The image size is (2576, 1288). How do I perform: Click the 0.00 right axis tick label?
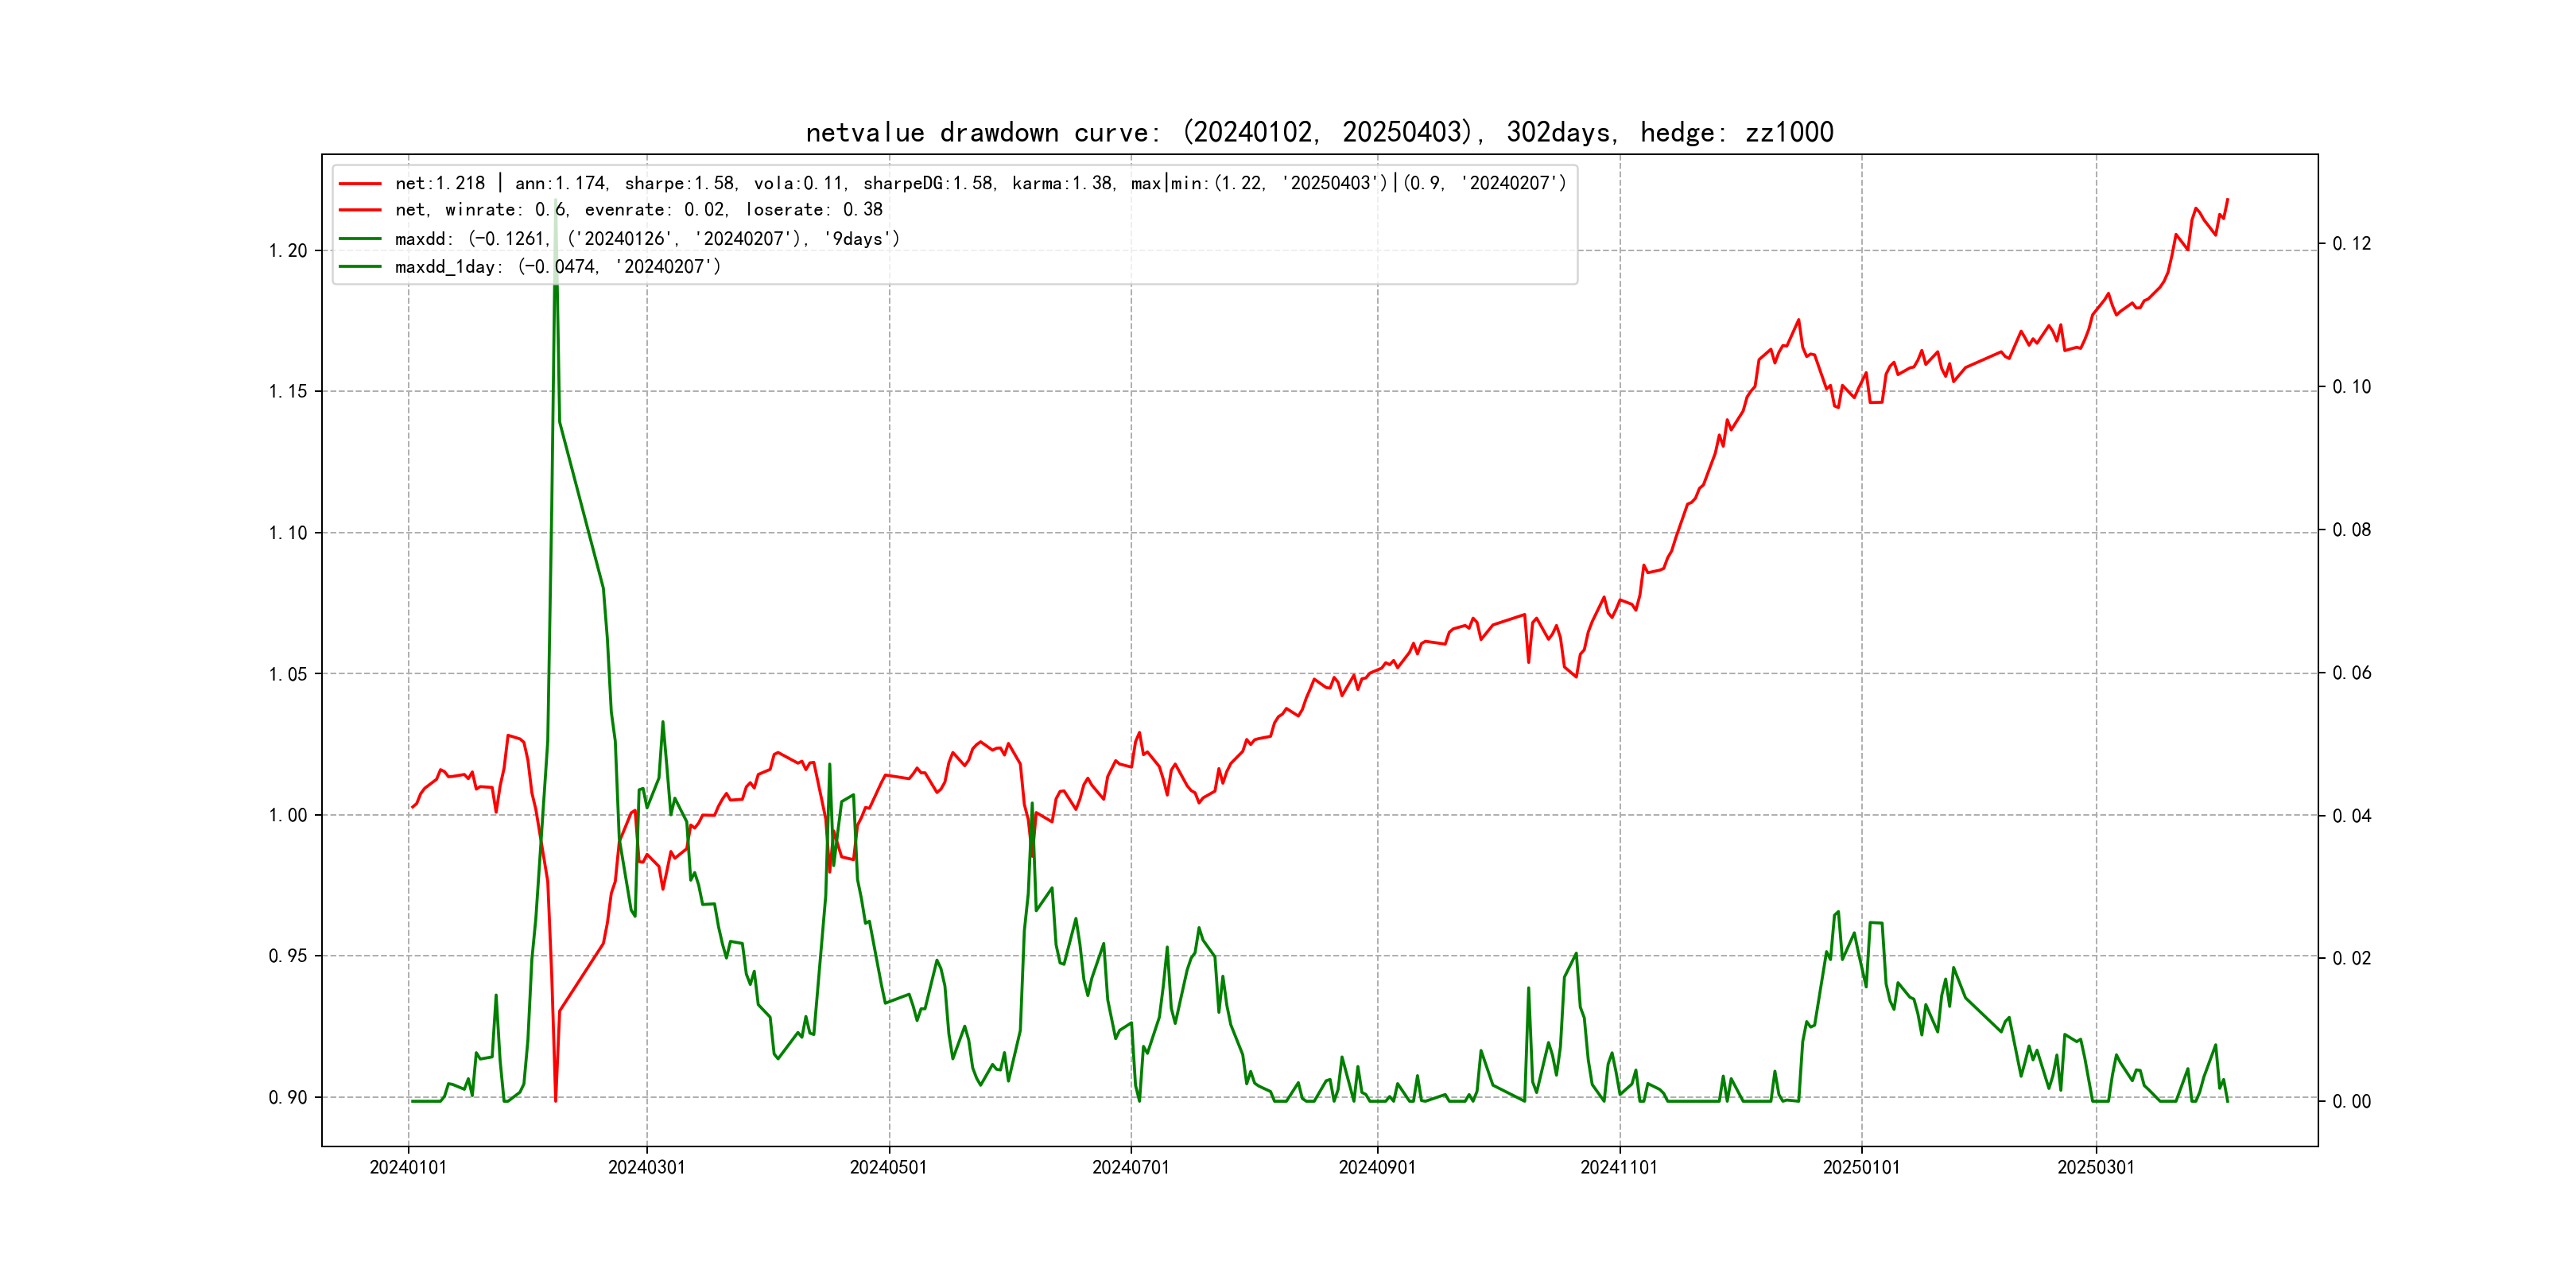point(2351,1102)
